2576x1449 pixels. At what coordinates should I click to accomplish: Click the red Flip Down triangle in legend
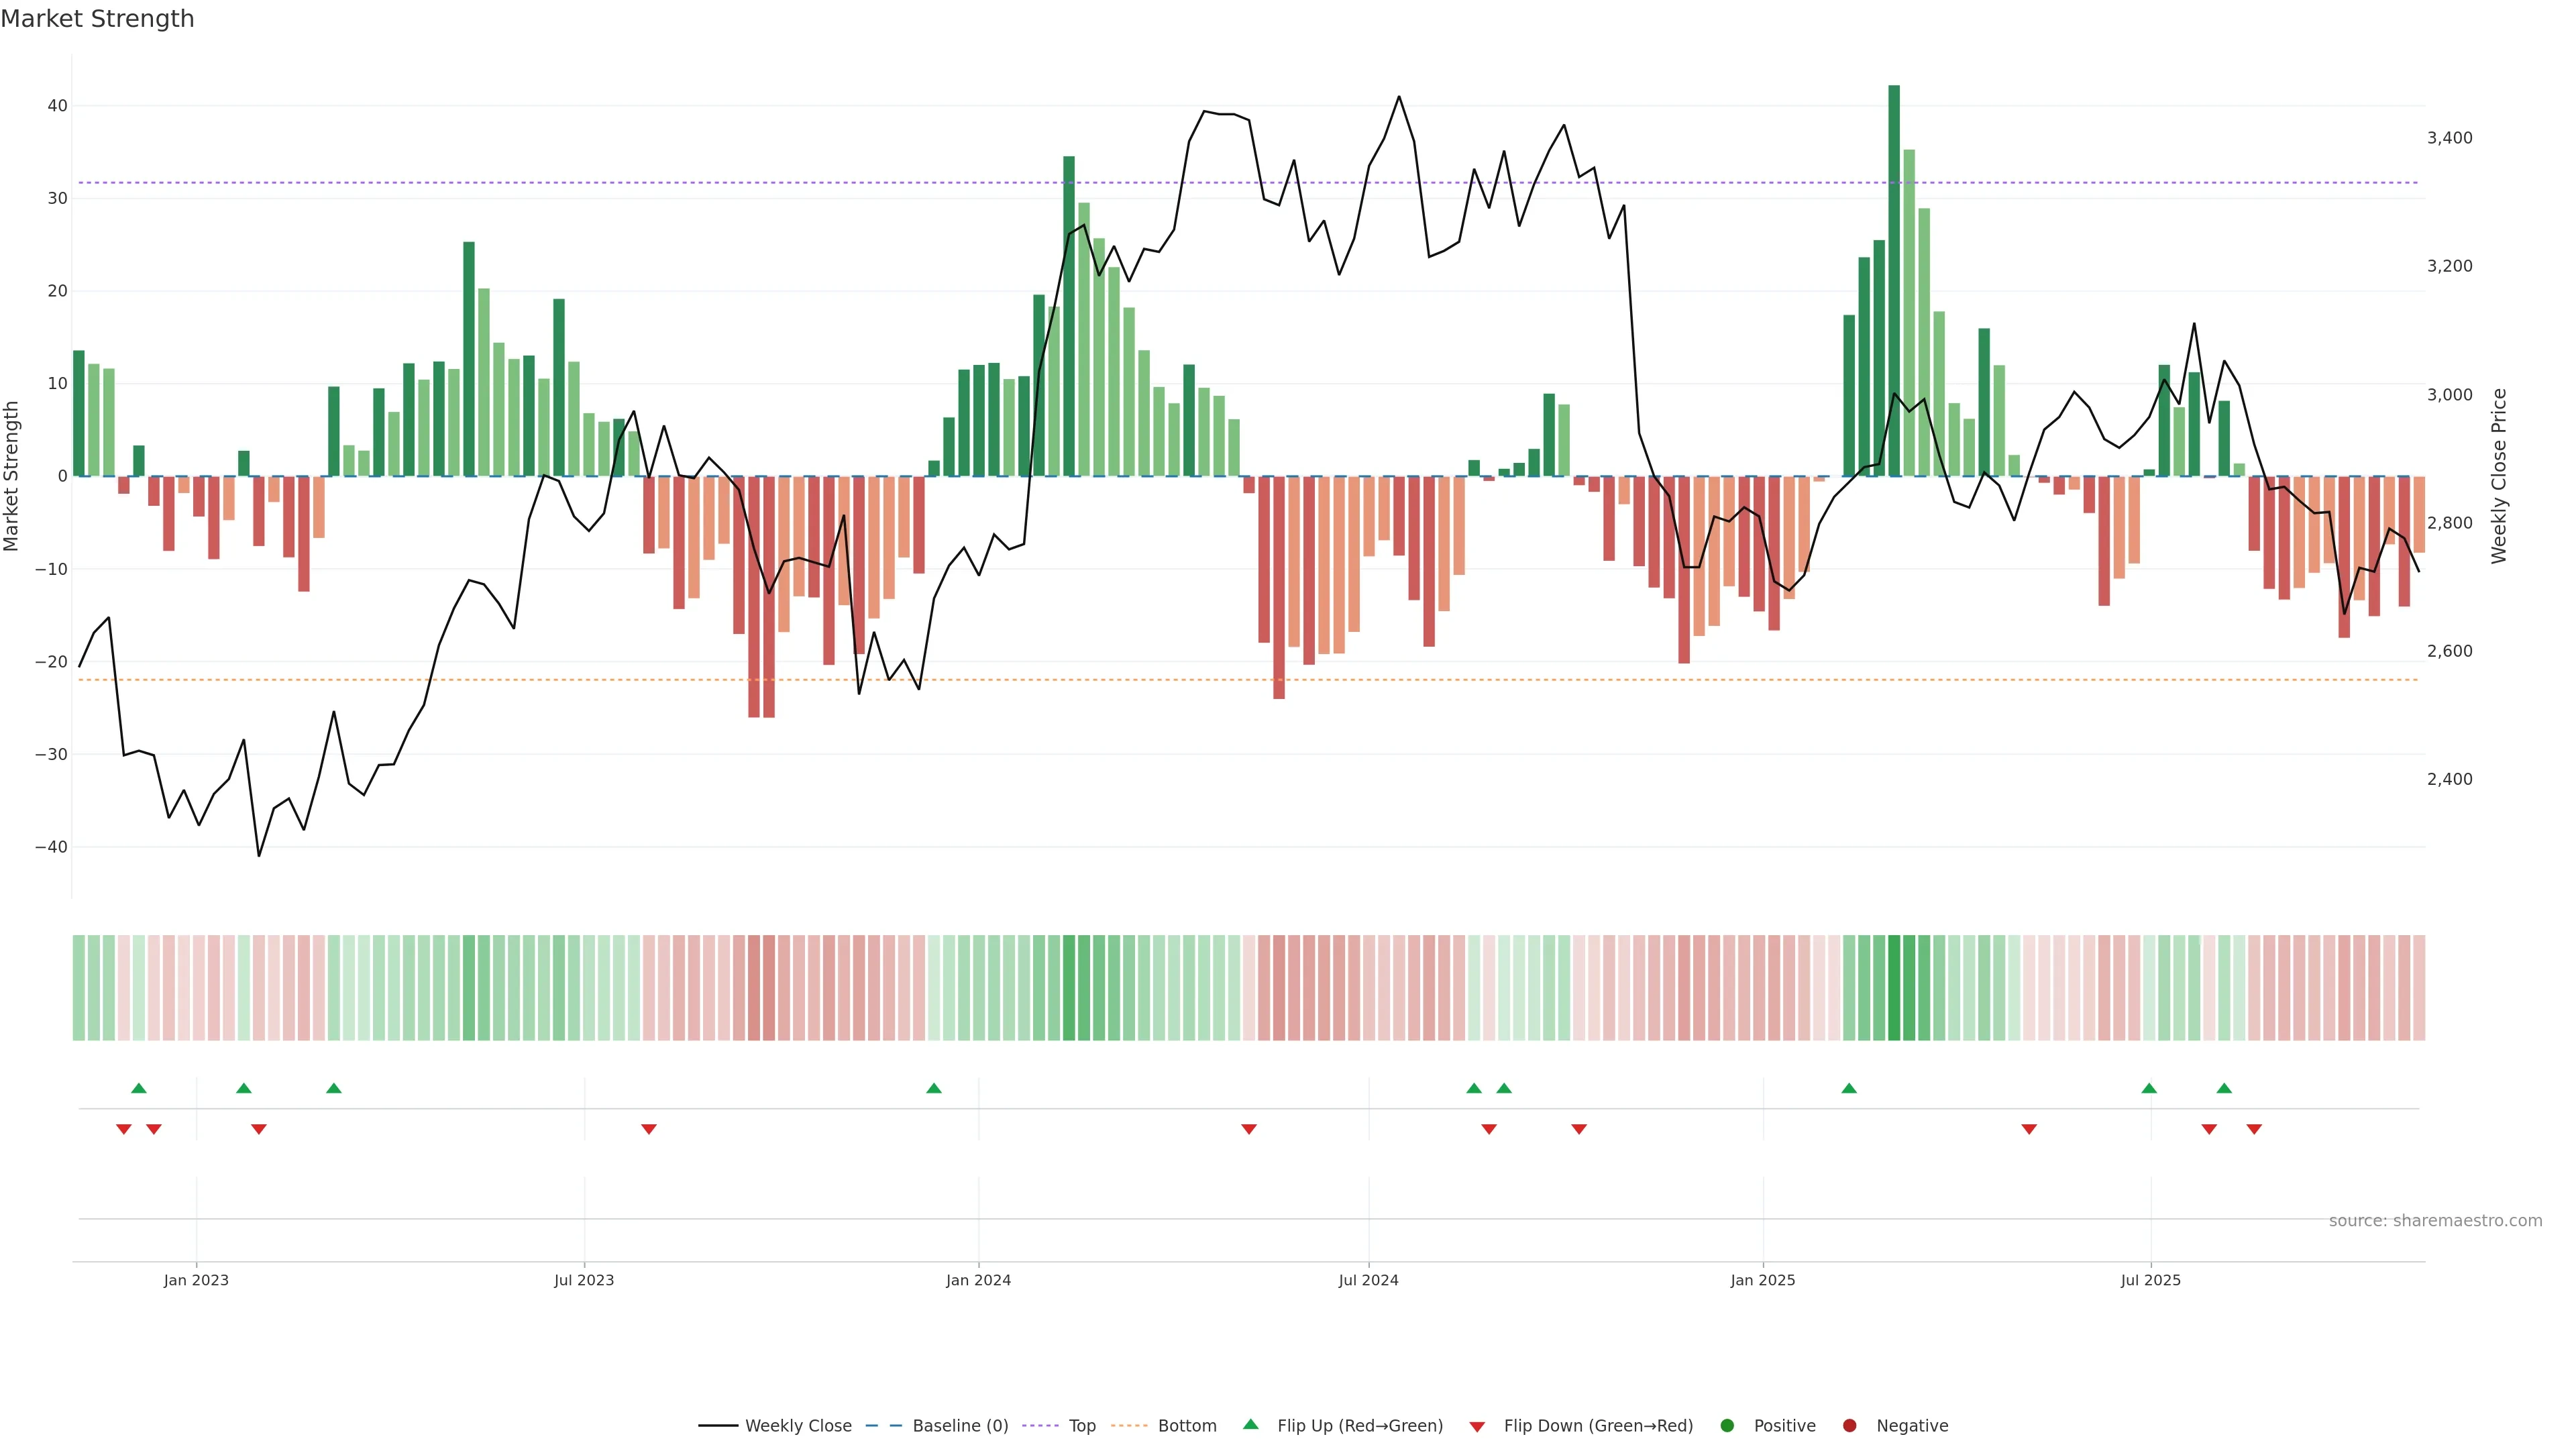point(1477,1426)
